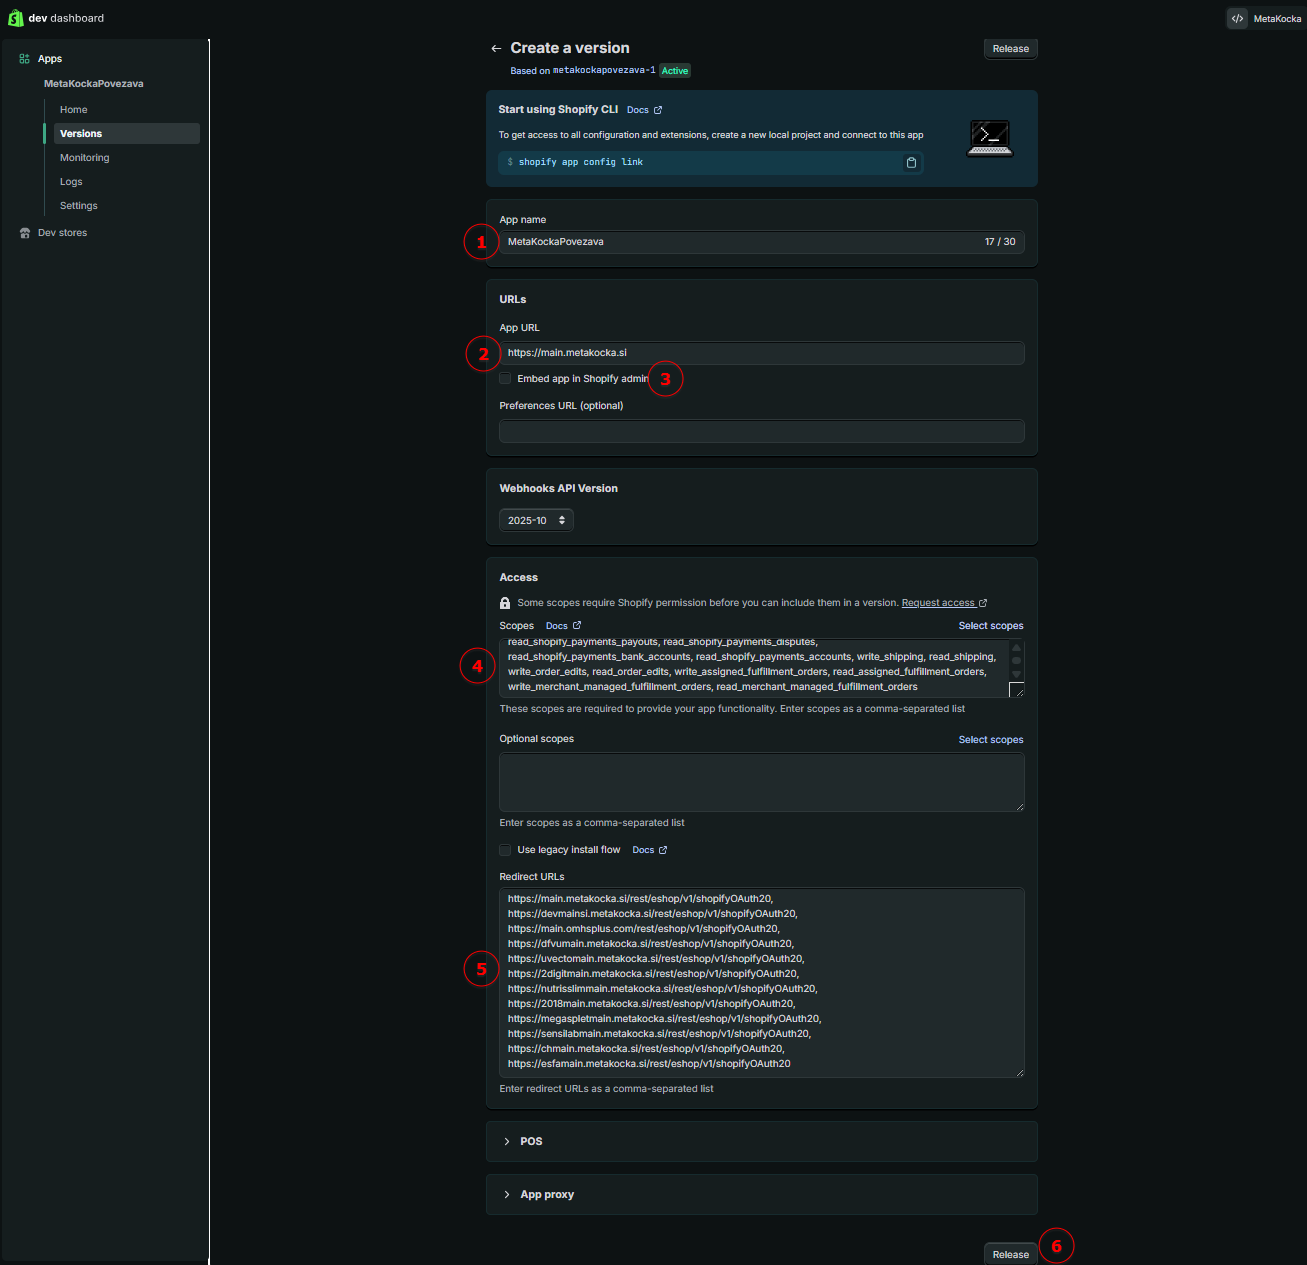Open Dev stores in the sidebar
The image size is (1307, 1265).
click(62, 233)
